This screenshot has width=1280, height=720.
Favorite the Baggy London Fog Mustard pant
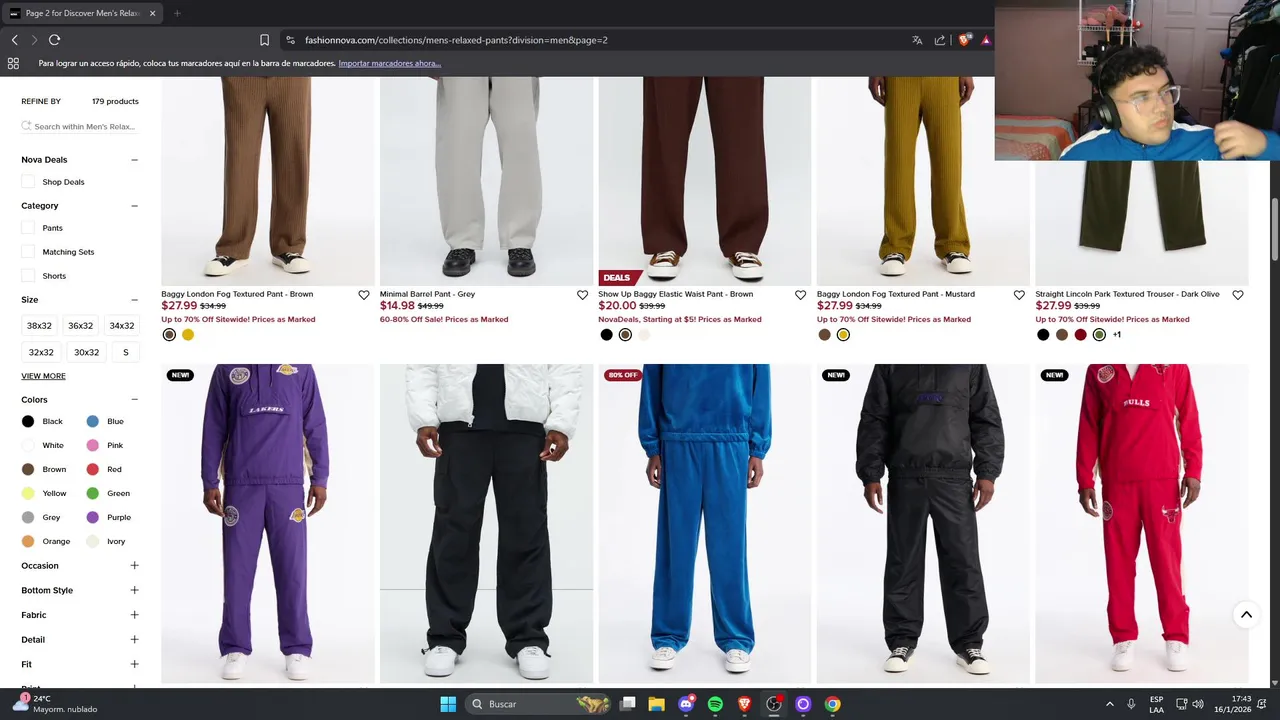1019,295
